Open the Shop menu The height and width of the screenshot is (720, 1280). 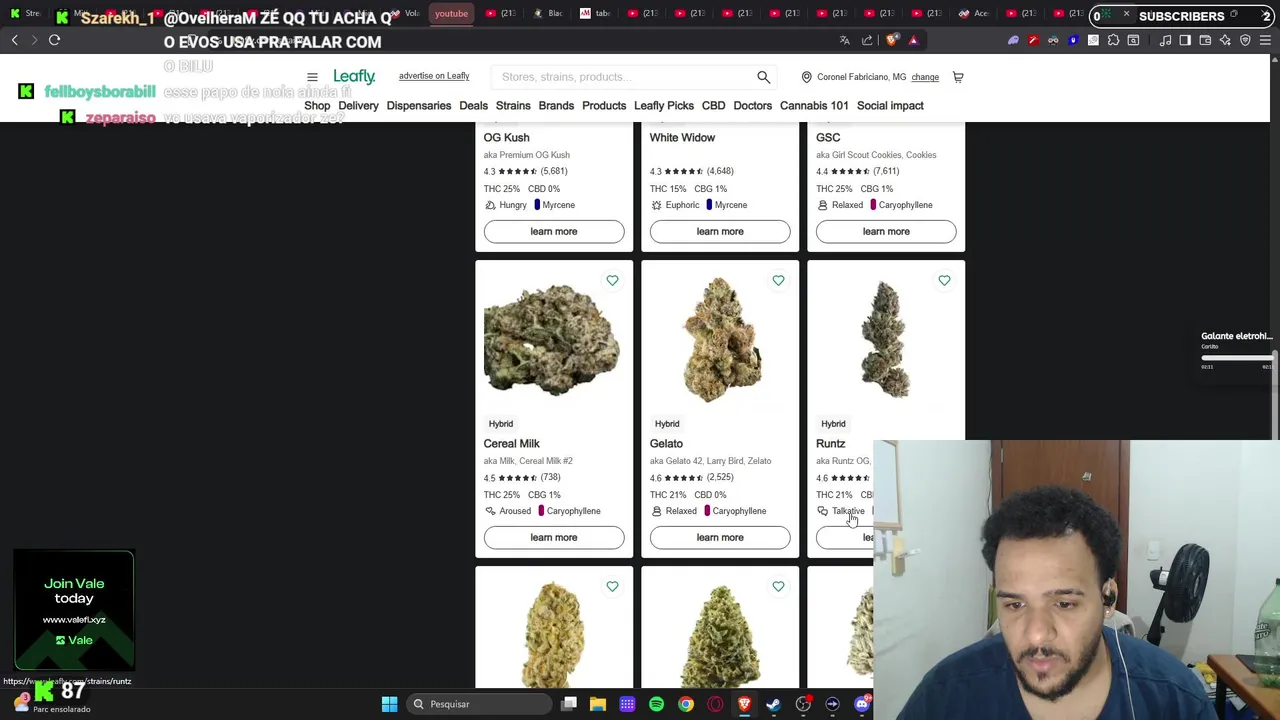point(317,106)
